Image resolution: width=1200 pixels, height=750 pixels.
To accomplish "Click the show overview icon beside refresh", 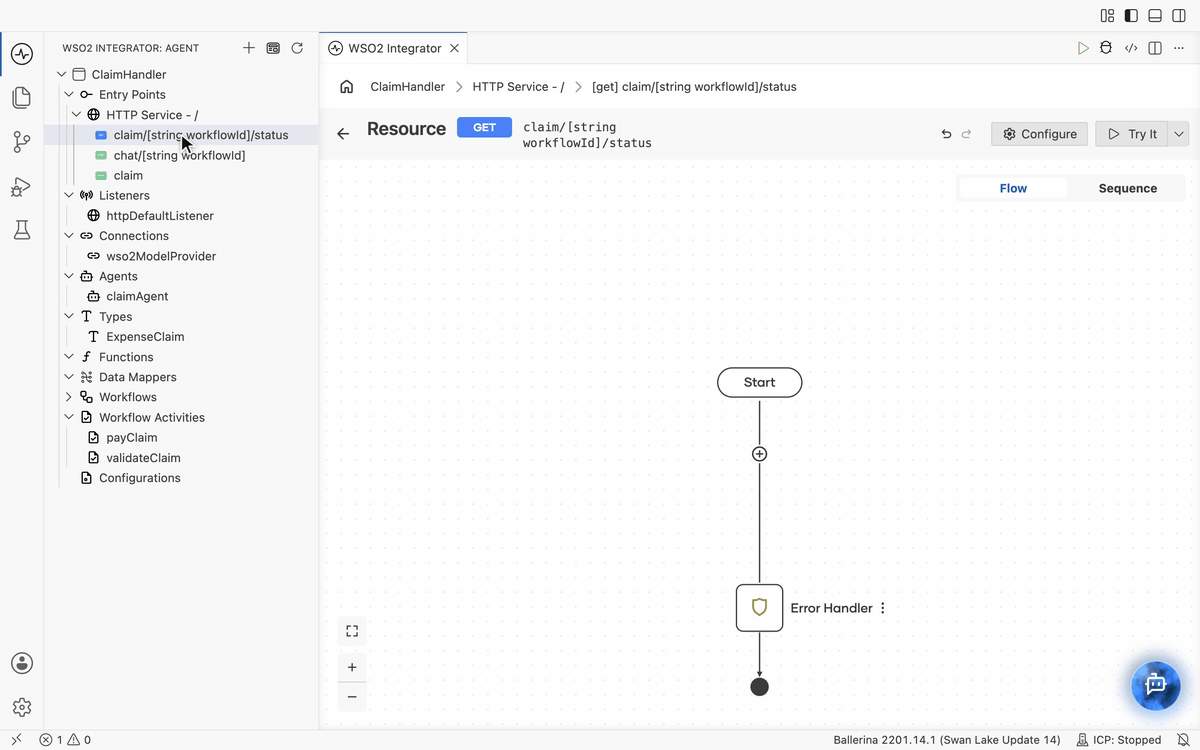I will [273, 48].
